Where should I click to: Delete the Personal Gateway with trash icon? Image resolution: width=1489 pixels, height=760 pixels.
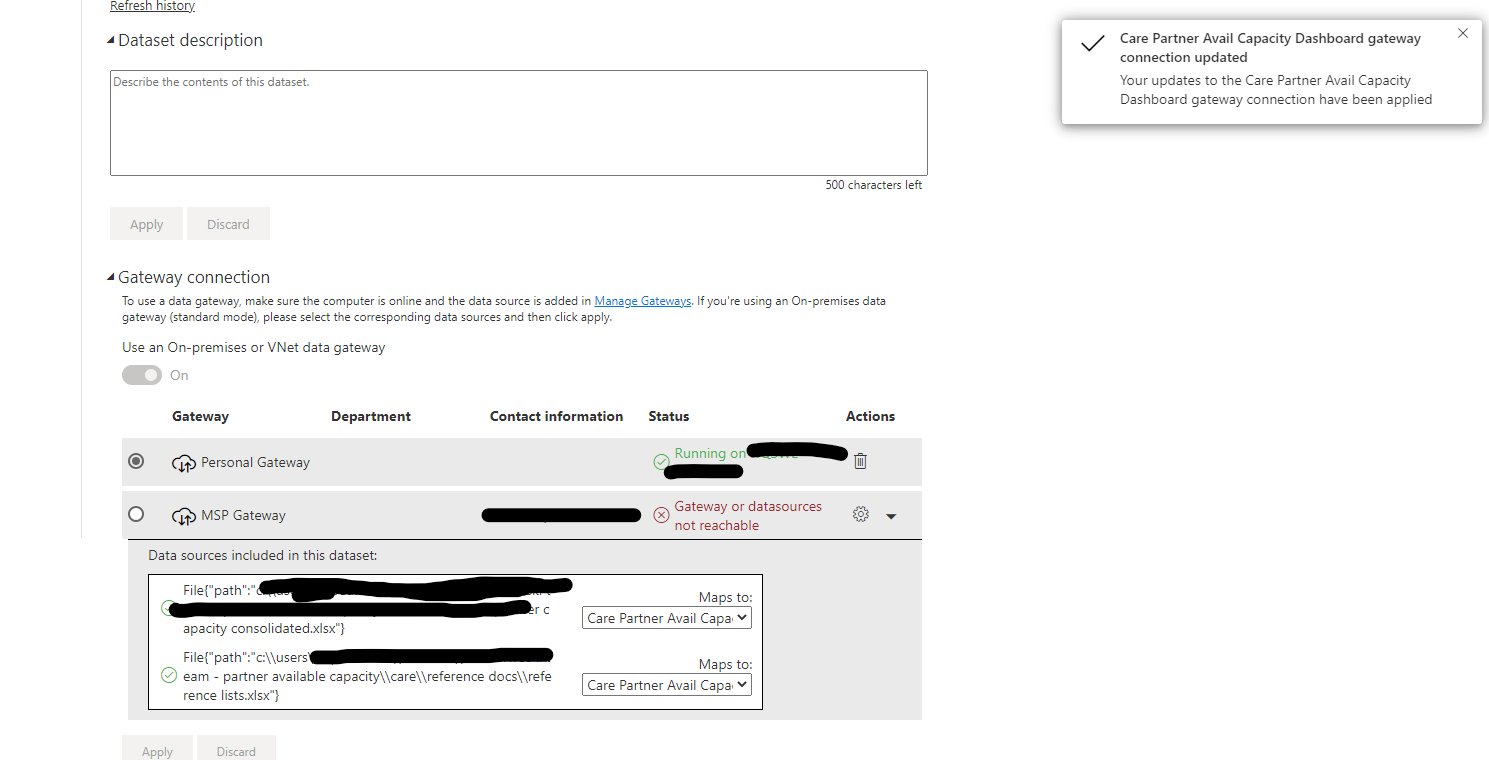860,461
